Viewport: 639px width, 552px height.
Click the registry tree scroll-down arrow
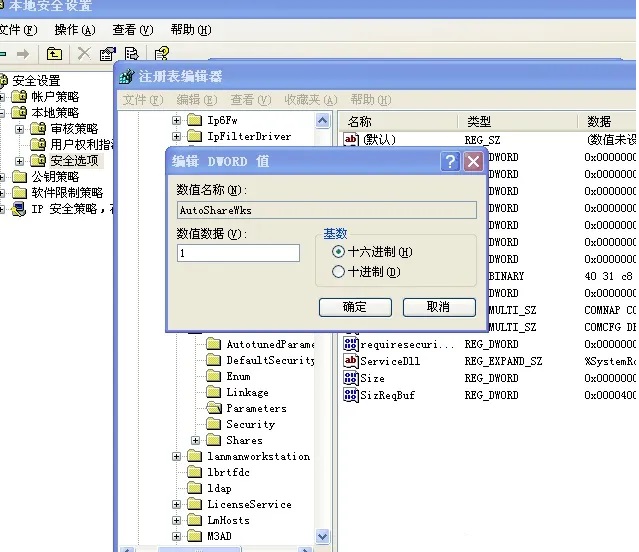pos(322,536)
